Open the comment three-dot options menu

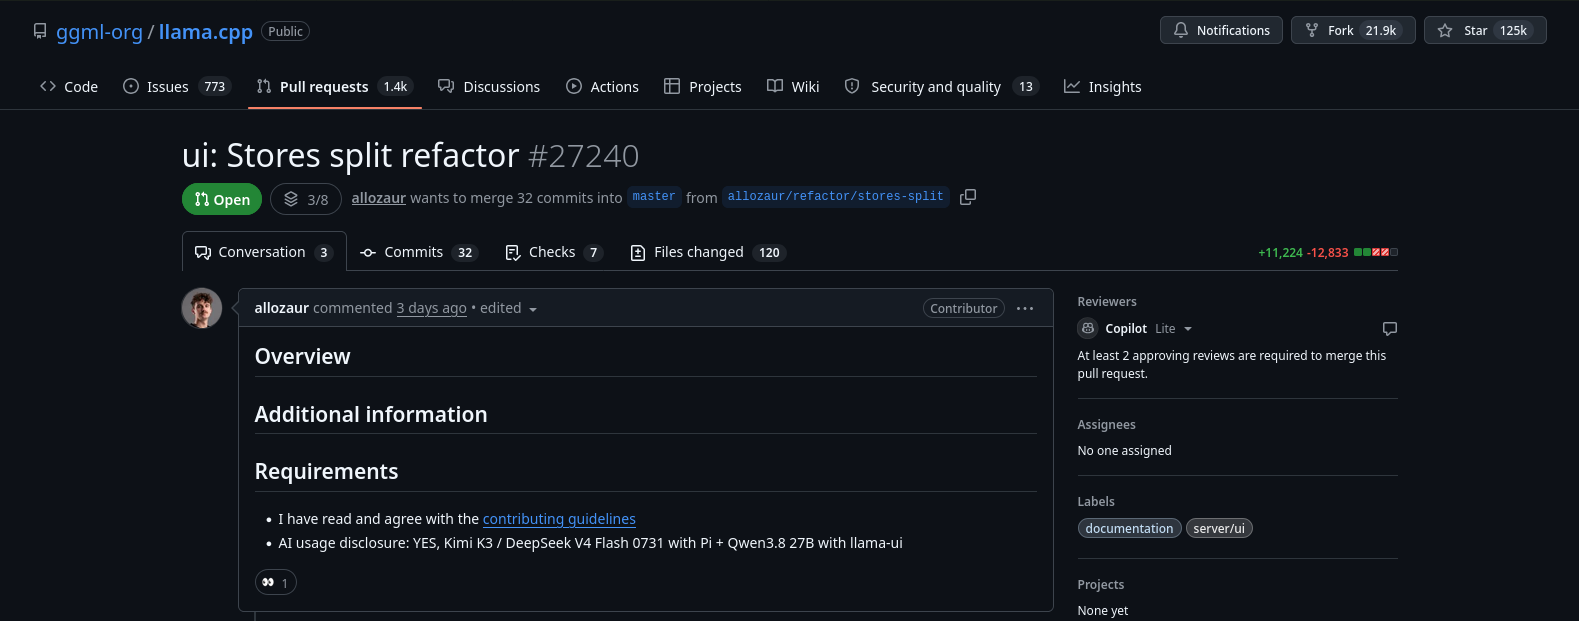(1025, 308)
